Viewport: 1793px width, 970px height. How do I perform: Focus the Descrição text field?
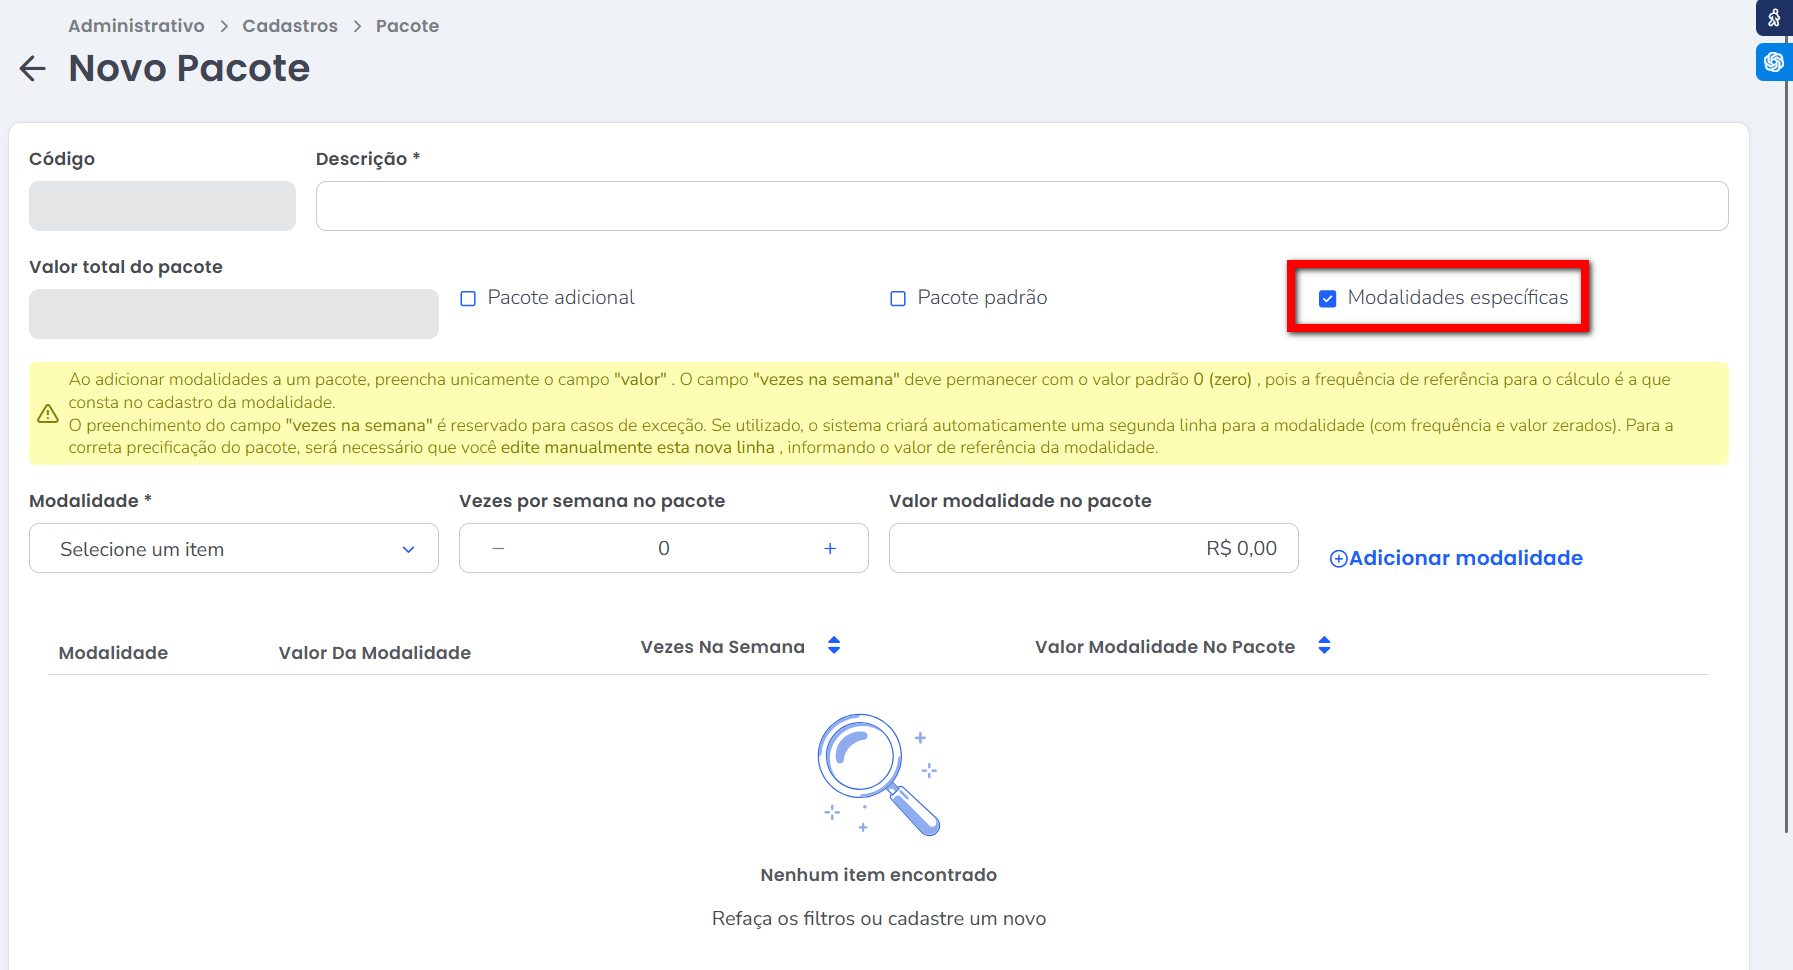click(1021, 206)
